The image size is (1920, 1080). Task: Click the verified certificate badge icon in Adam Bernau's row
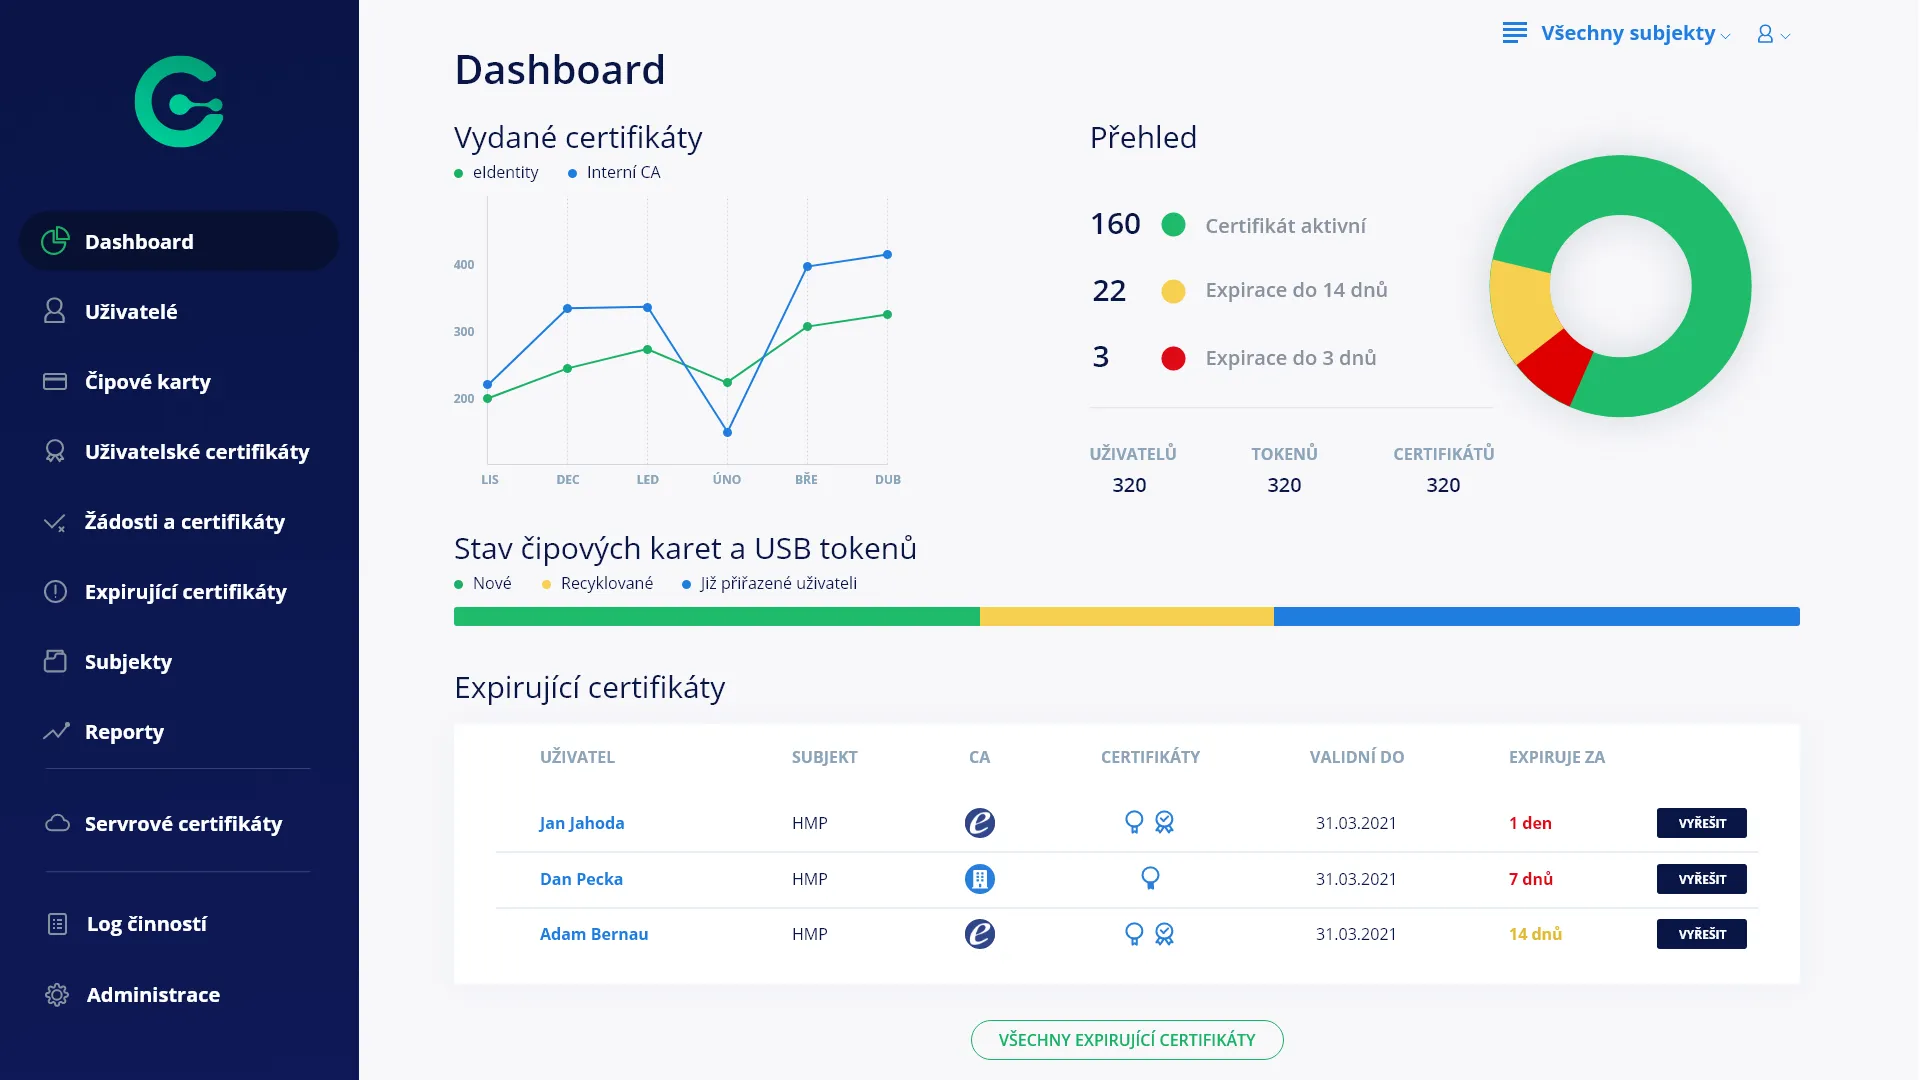pyautogui.click(x=1163, y=934)
